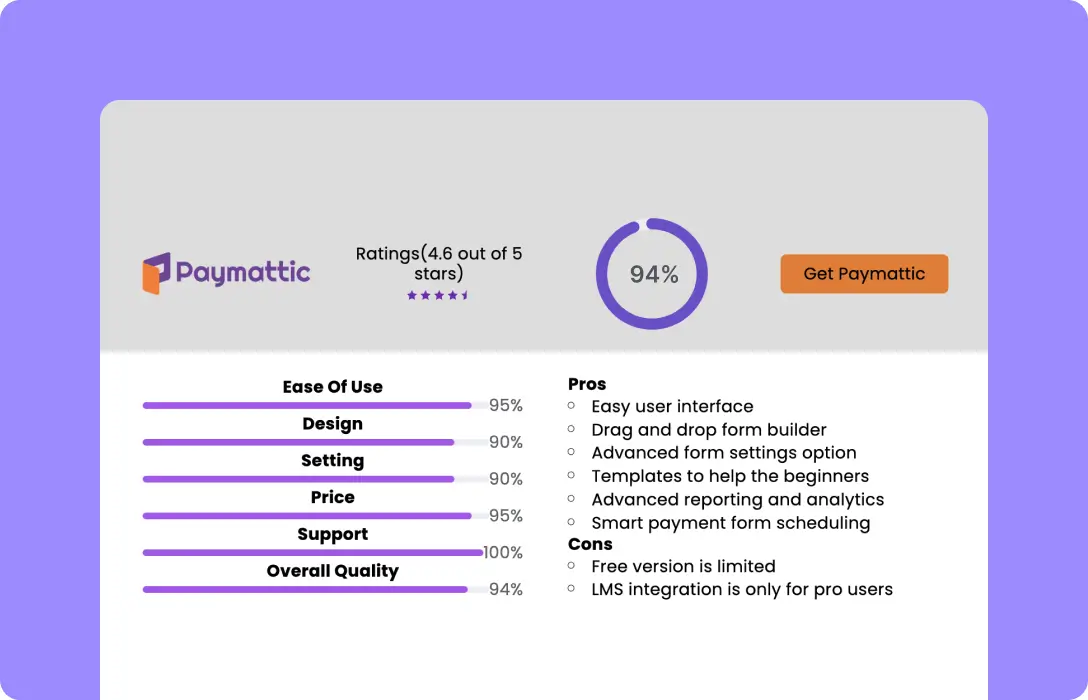Click the Get Paymattic button

point(863,273)
